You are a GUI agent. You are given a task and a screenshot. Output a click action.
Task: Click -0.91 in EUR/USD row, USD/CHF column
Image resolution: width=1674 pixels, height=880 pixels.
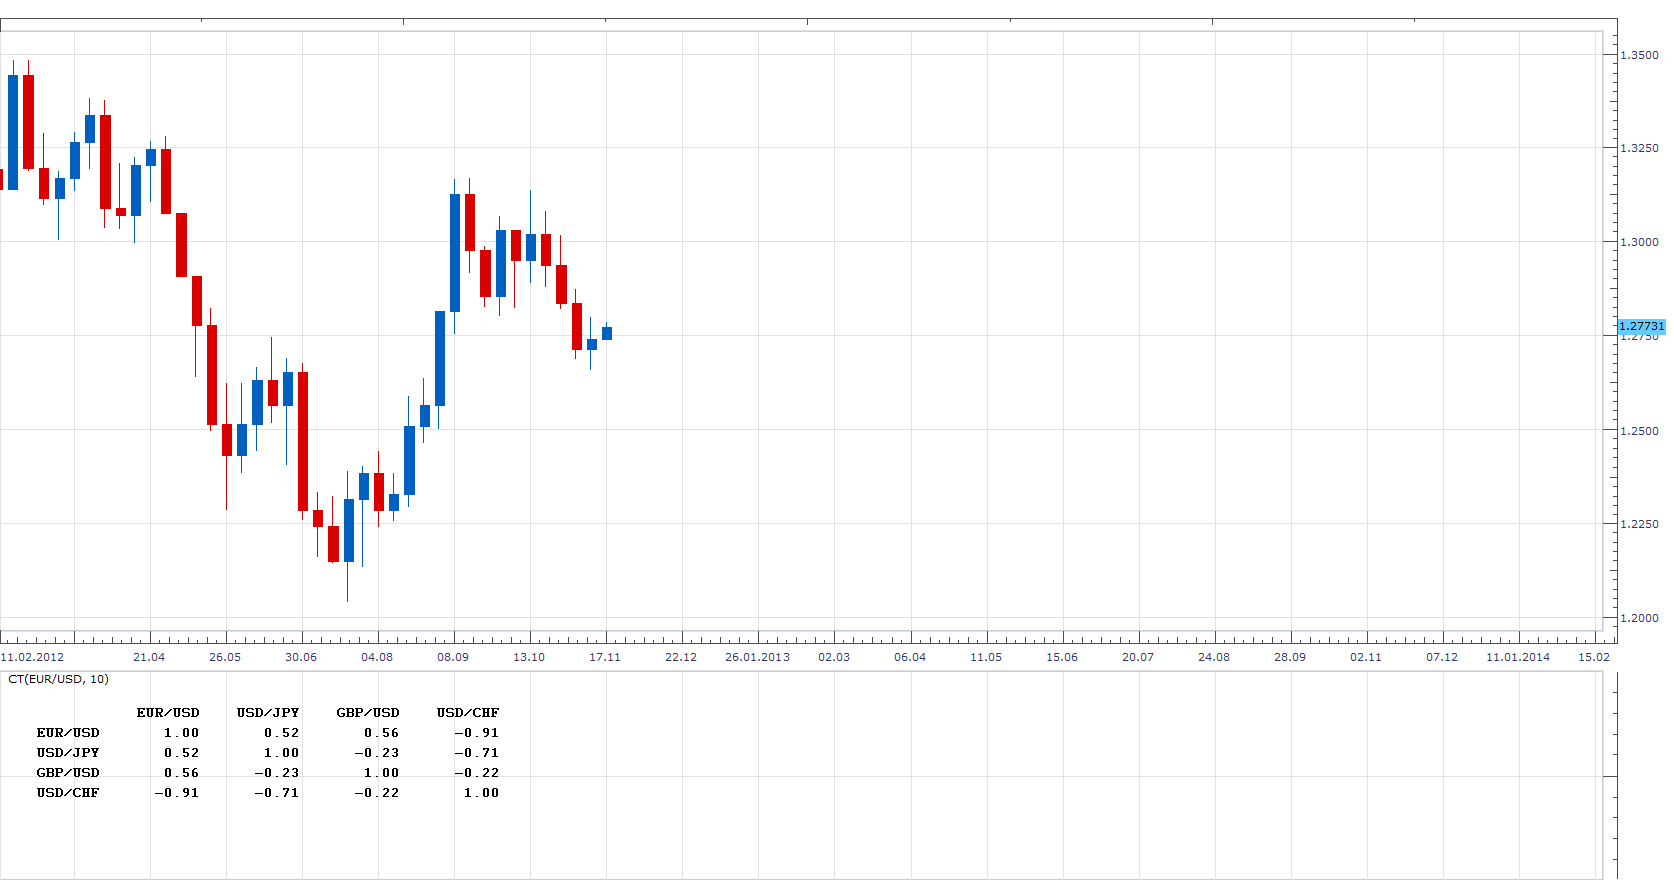click(x=477, y=733)
